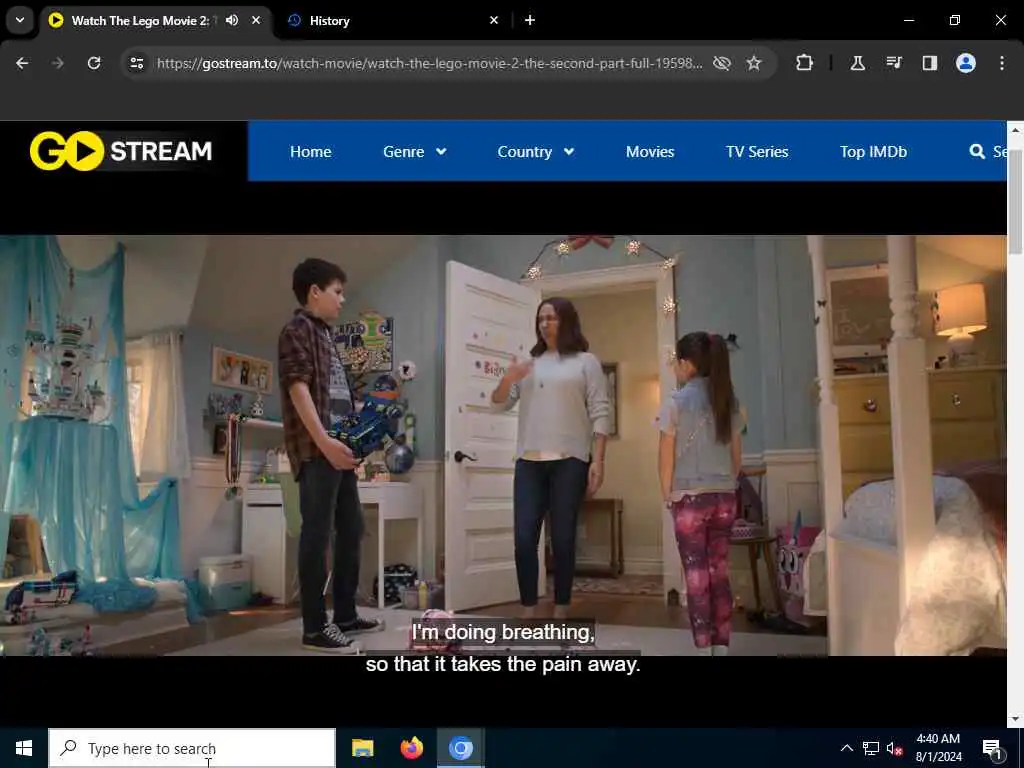Minimize the Chrome window
Image resolution: width=1024 pixels, height=768 pixels.
[x=908, y=20]
